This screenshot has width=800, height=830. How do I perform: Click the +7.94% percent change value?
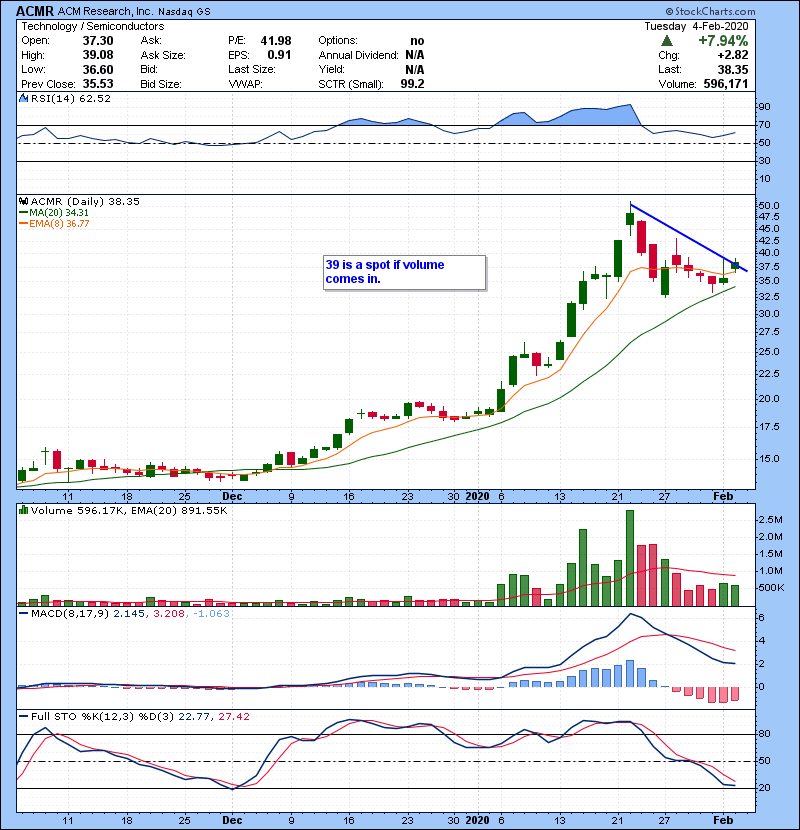point(723,41)
